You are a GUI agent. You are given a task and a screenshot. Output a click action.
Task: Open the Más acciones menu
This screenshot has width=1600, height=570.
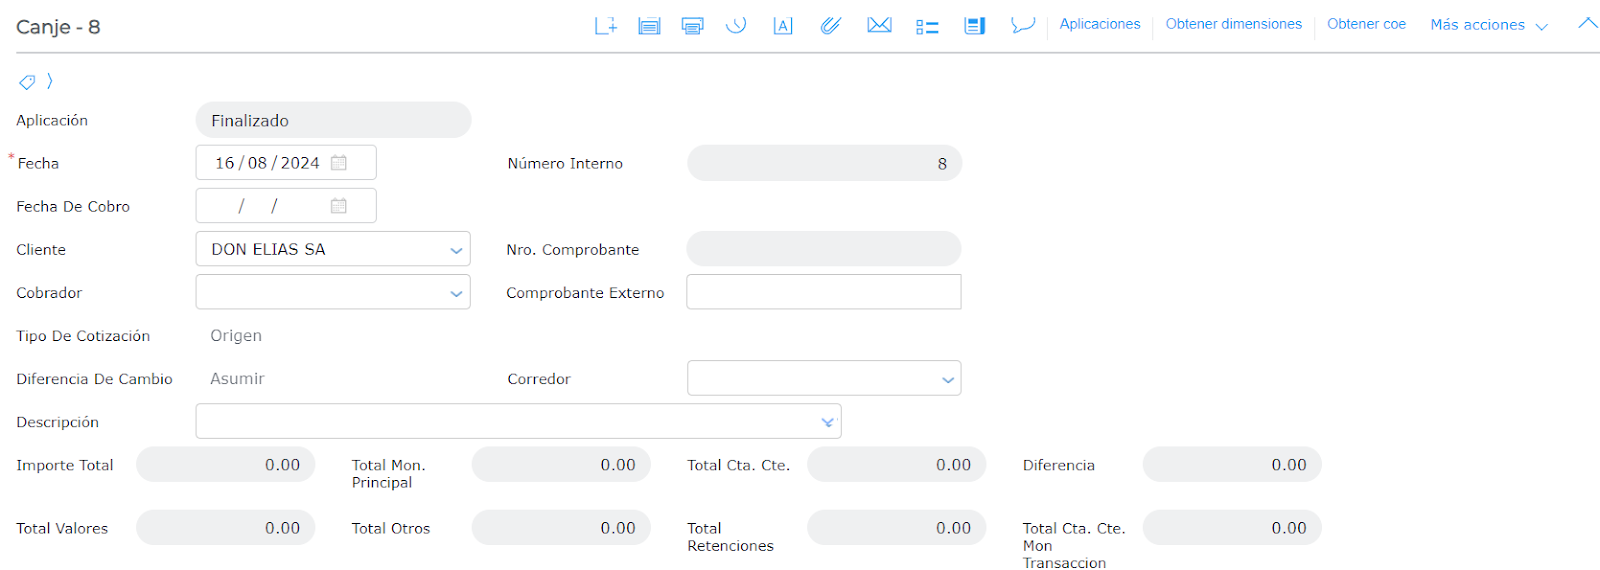[1488, 25]
